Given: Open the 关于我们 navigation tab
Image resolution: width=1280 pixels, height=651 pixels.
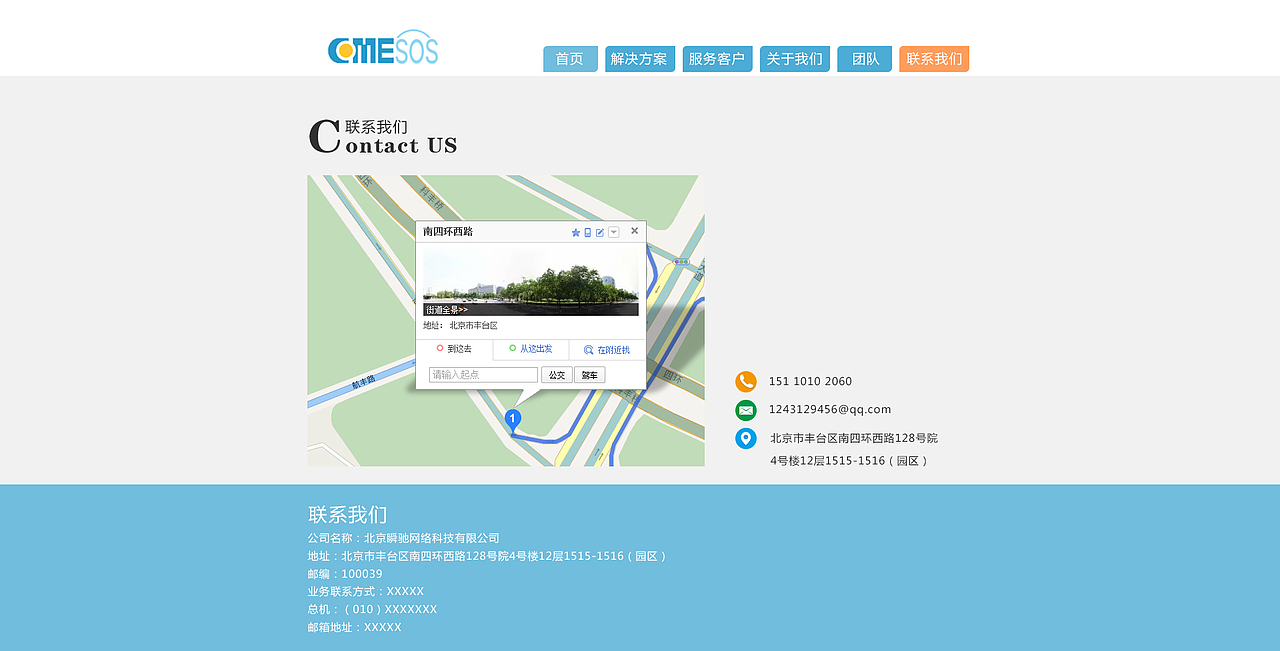Looking at the screenshot, I should [794, 59].
